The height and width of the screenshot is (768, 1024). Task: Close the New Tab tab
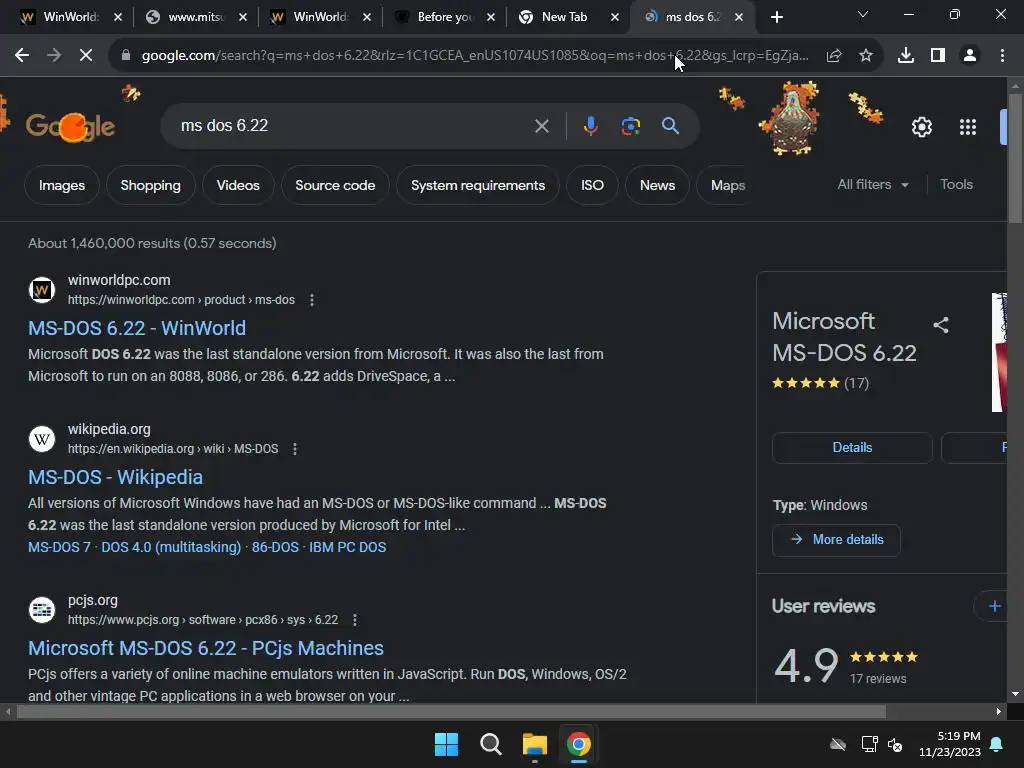615,18
